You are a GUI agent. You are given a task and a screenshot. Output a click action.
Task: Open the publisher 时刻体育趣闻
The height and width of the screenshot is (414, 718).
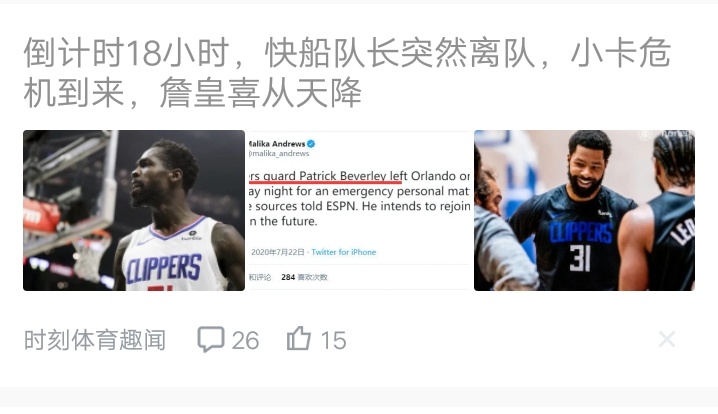95,340
